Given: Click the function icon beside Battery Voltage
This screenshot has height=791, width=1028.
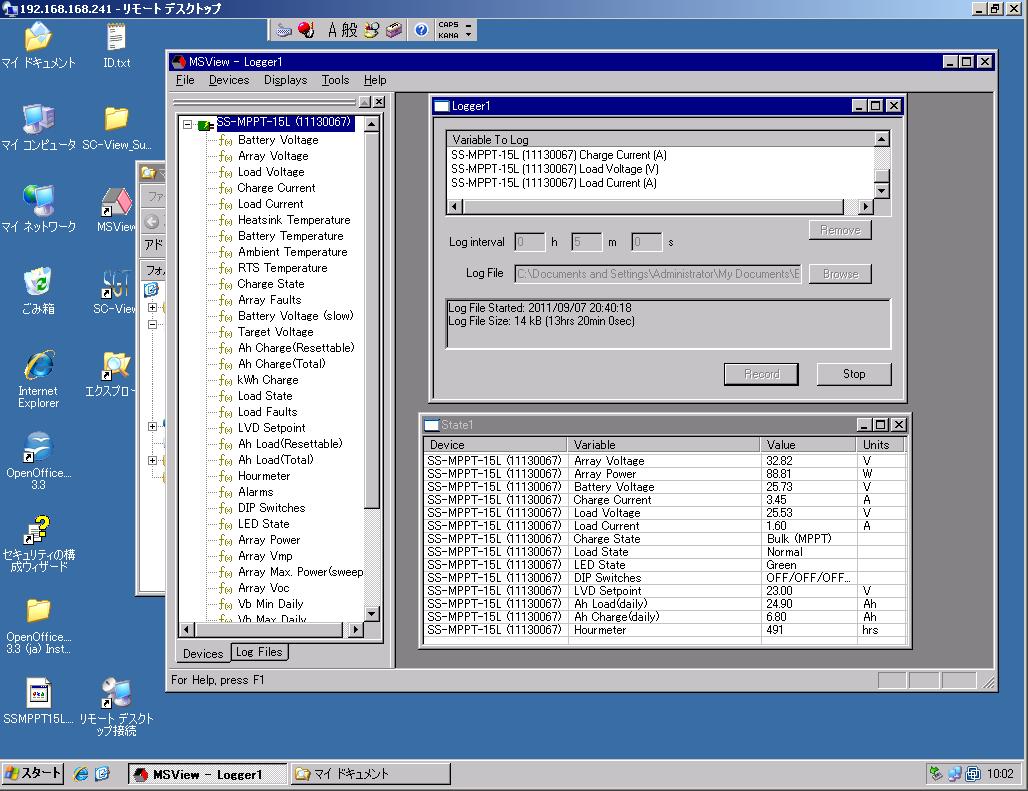Looking at the screenshot, I should click(x=225, y=140).
